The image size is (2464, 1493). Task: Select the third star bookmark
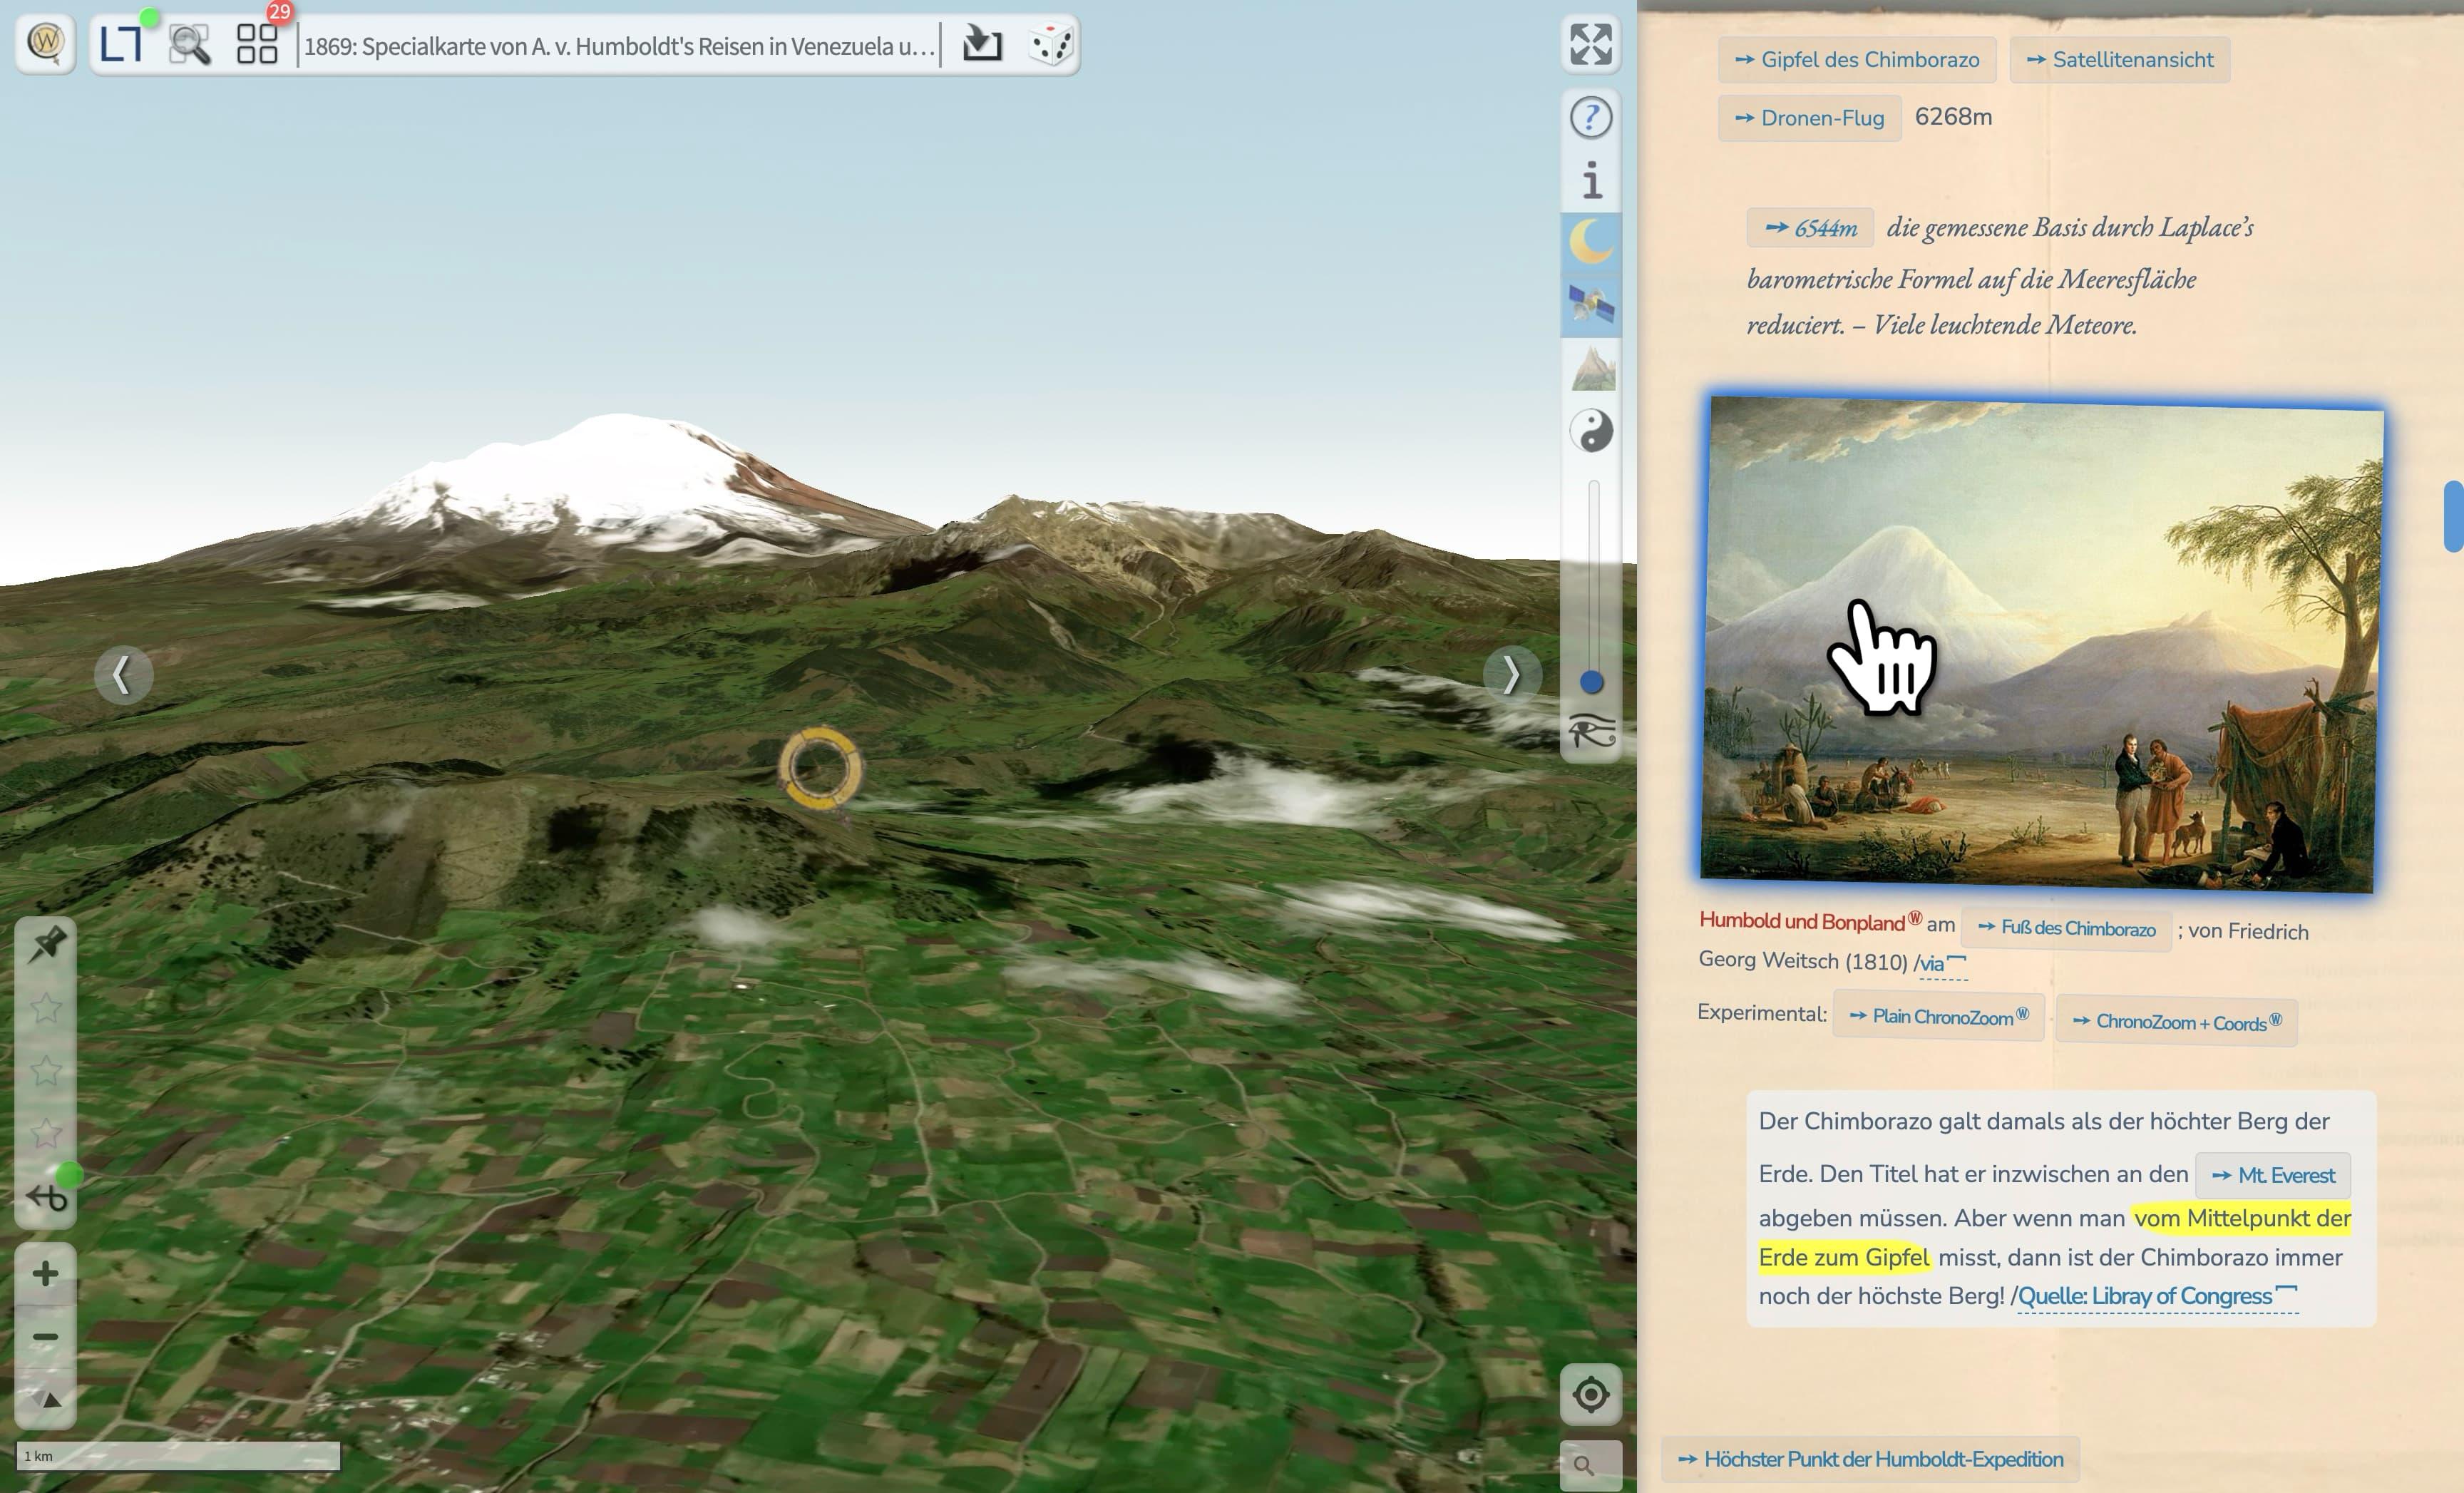(x=46, y=1134)
